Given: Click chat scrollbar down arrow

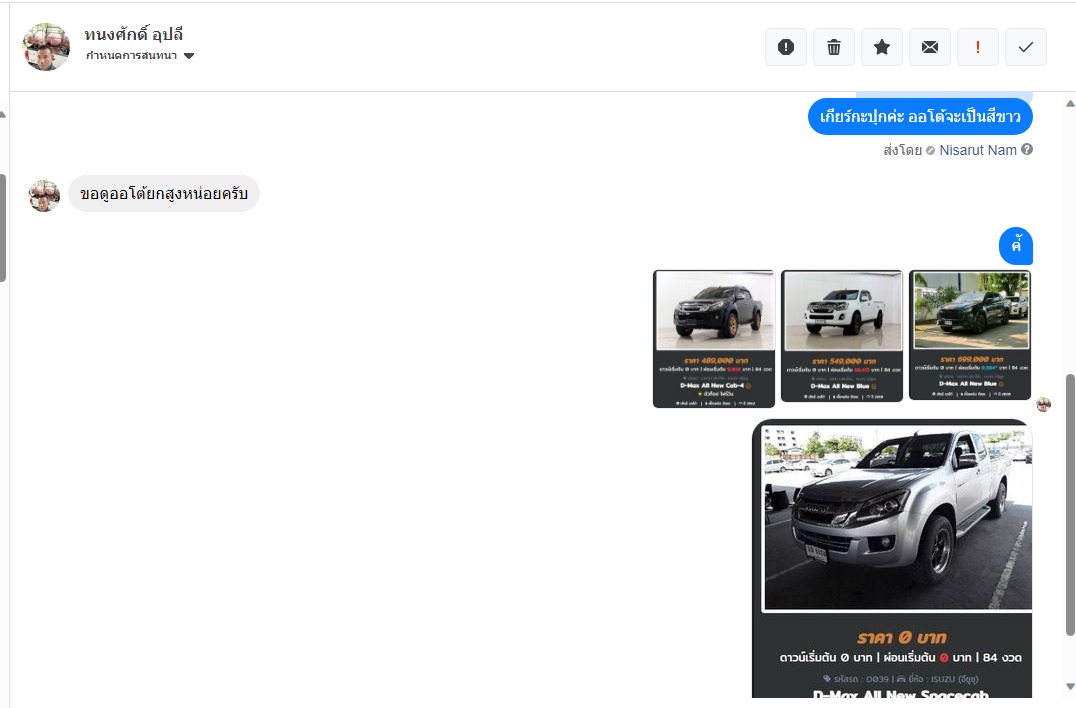Looking at the screenshot, I should 1070,686.
